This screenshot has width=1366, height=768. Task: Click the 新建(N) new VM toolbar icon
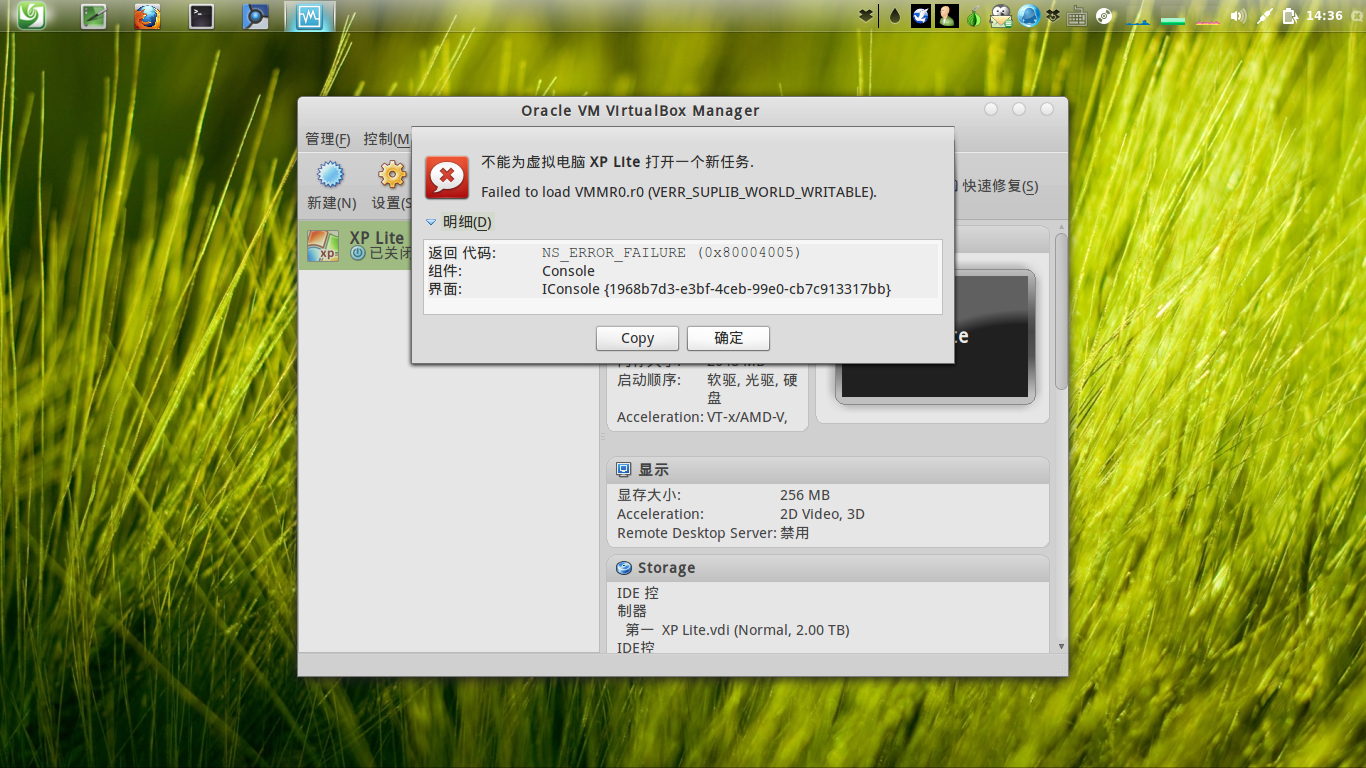[x=330, y=175]
